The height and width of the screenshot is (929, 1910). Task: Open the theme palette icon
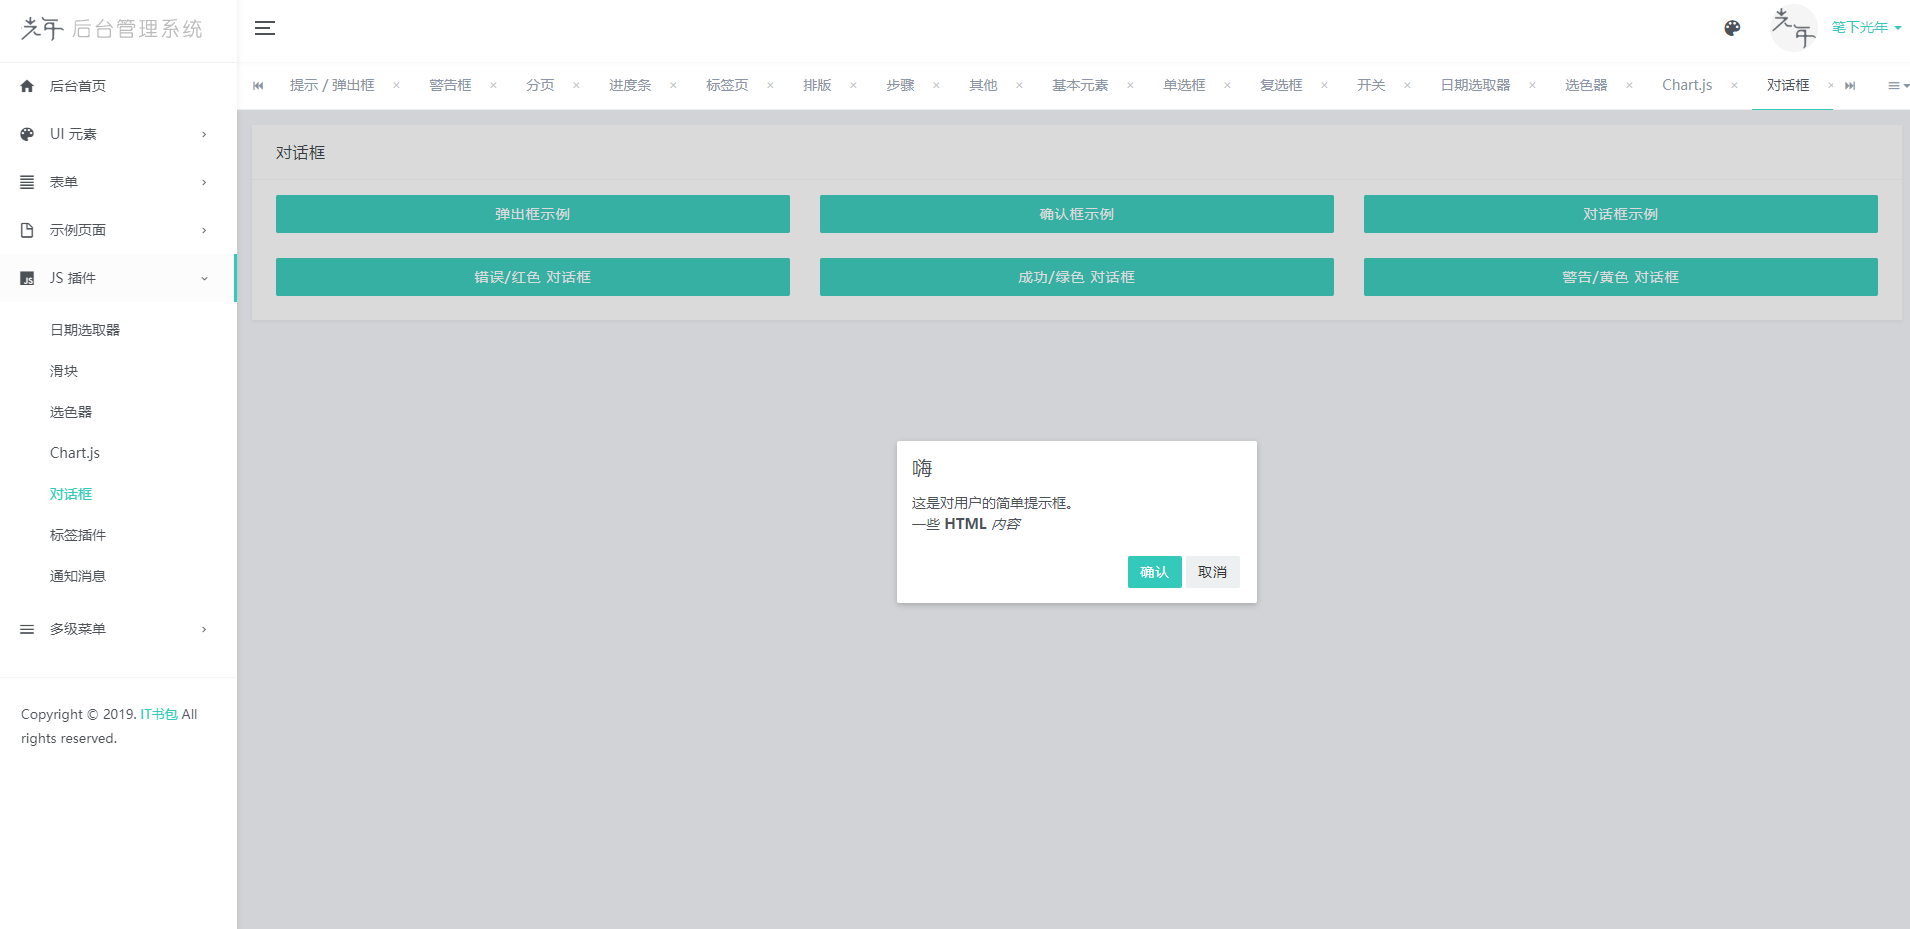1732,28
